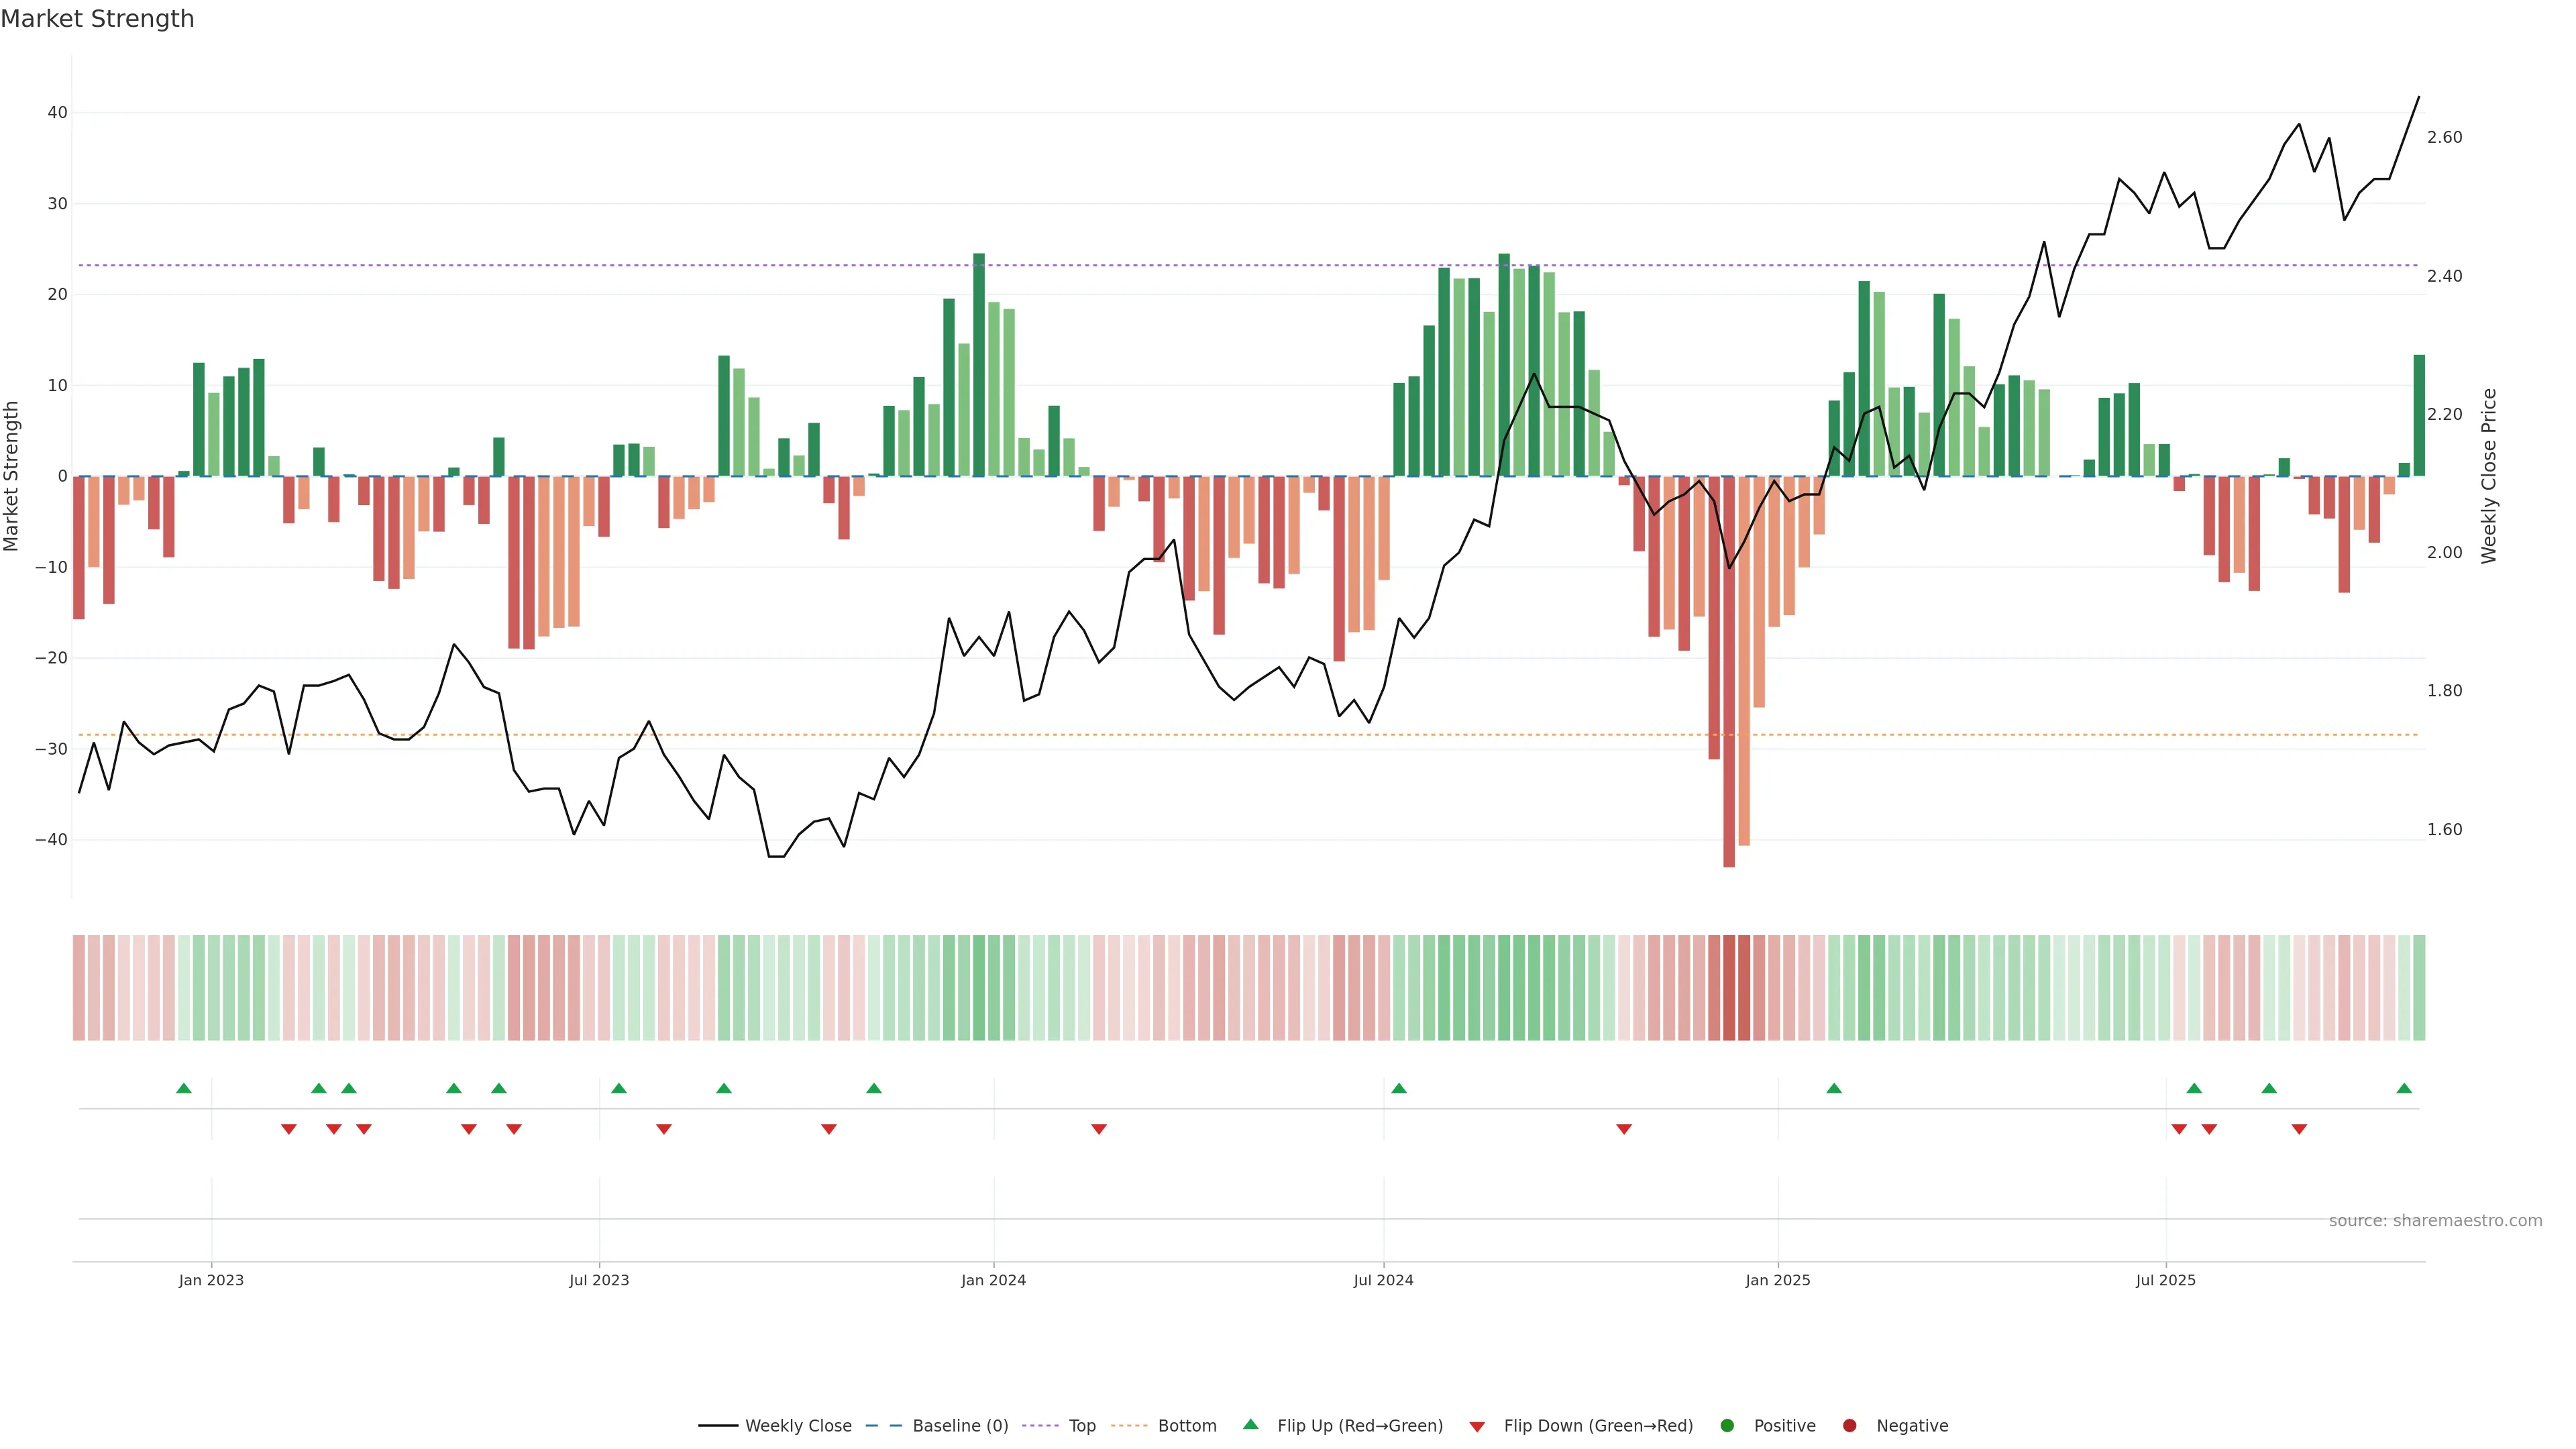
Task: Click Flip Up green triangle legend icon
Action: point(1250,1425)
